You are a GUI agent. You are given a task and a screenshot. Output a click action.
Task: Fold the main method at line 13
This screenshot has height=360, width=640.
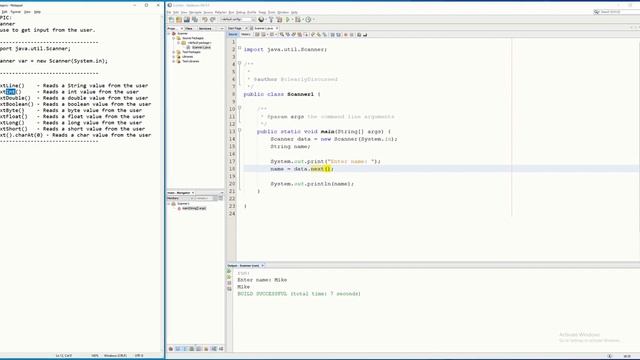point(240,130)
